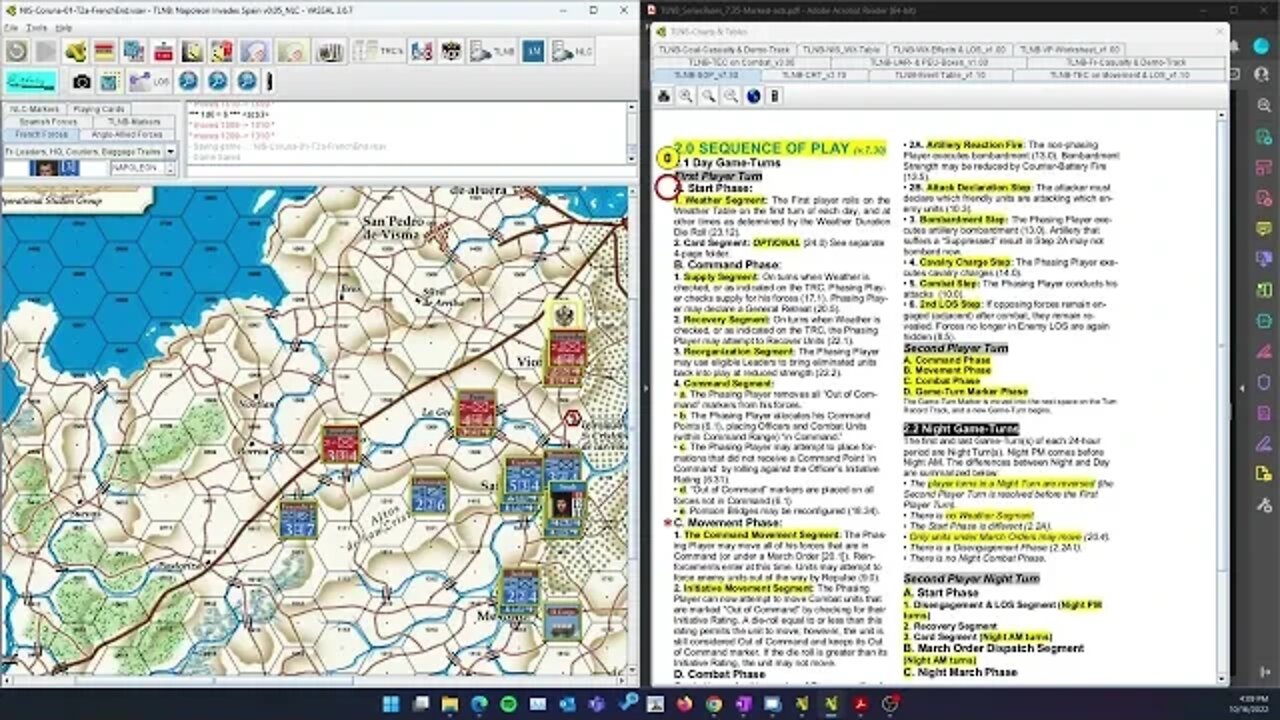Viewport: 1280px width, 720px height.
Task: Click the NAPOLEON list entry
Action: (138, 168)
